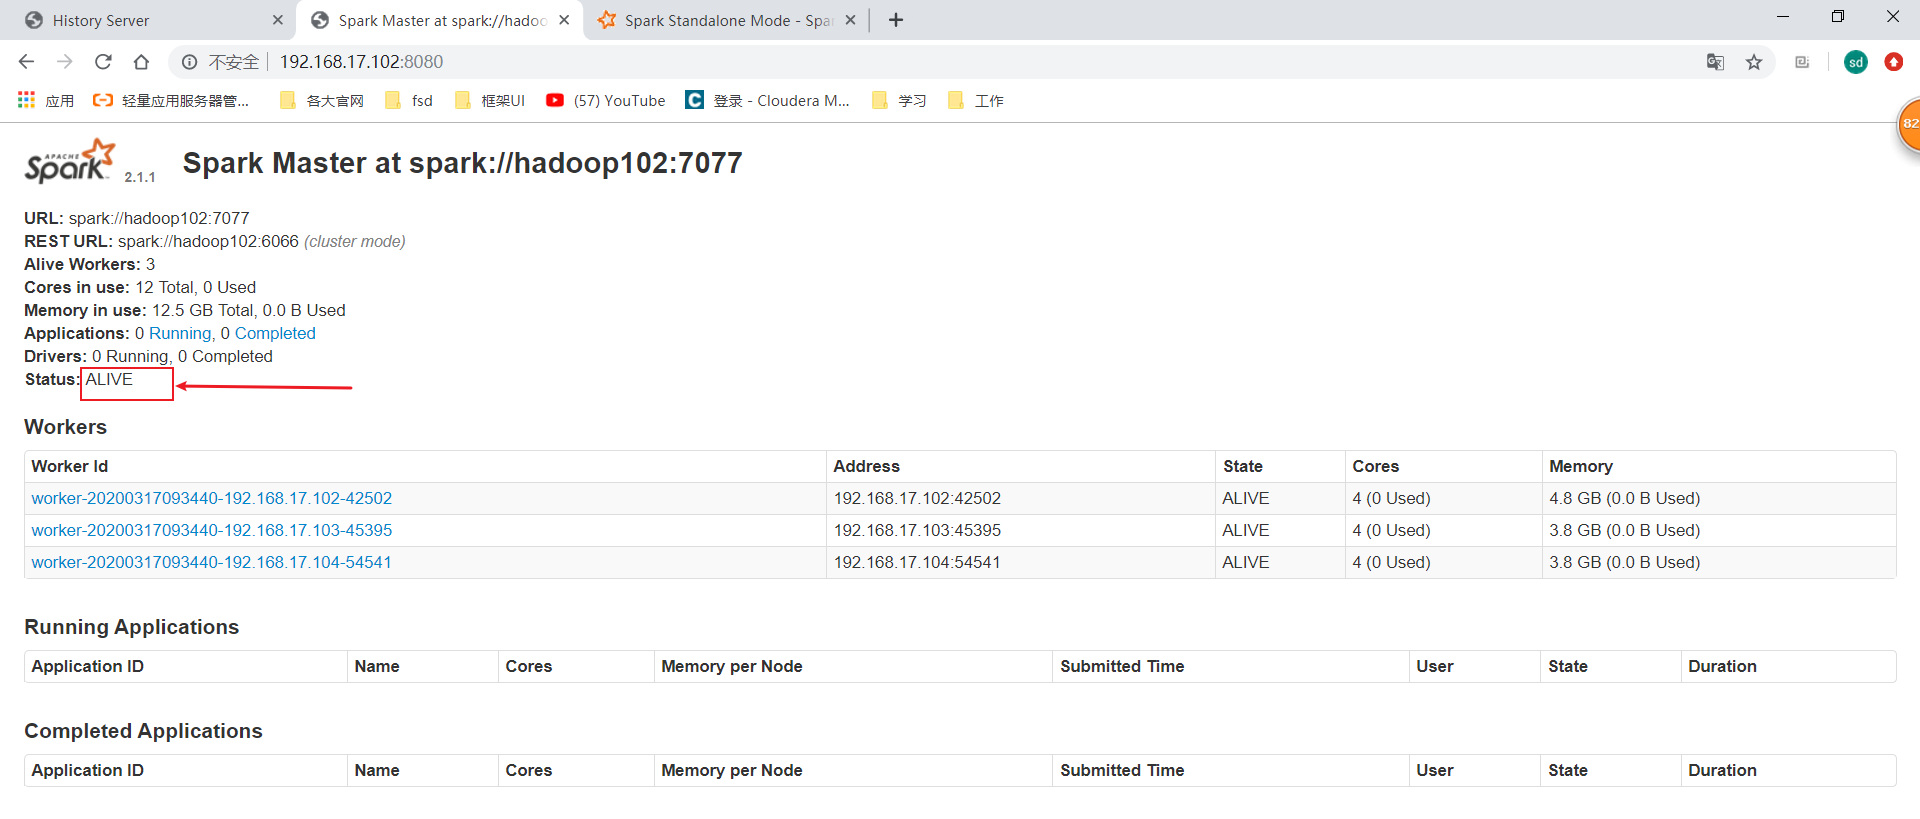Open the 工作 bookmark folder

[x=976, y=100]
